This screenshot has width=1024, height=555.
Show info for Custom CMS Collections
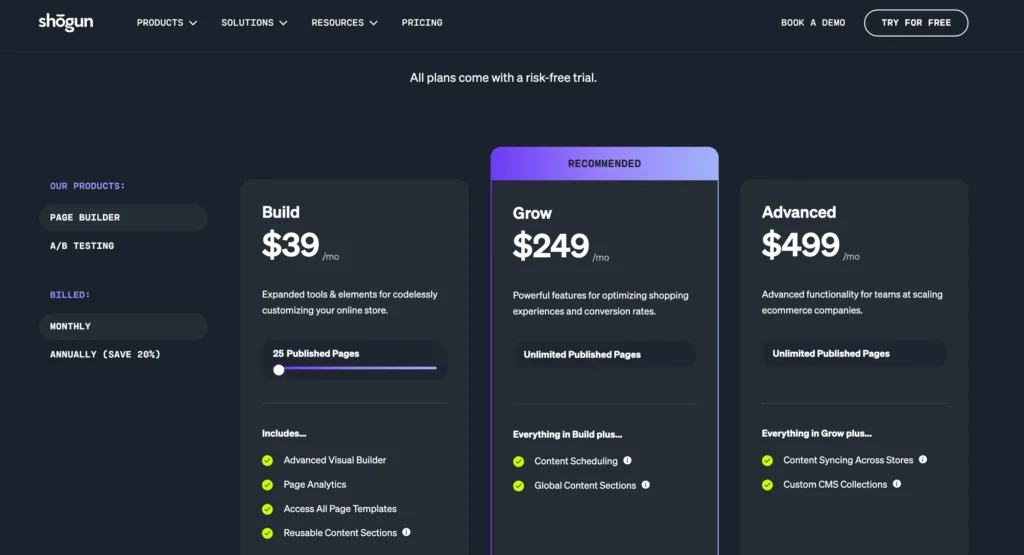pos(897,484)
